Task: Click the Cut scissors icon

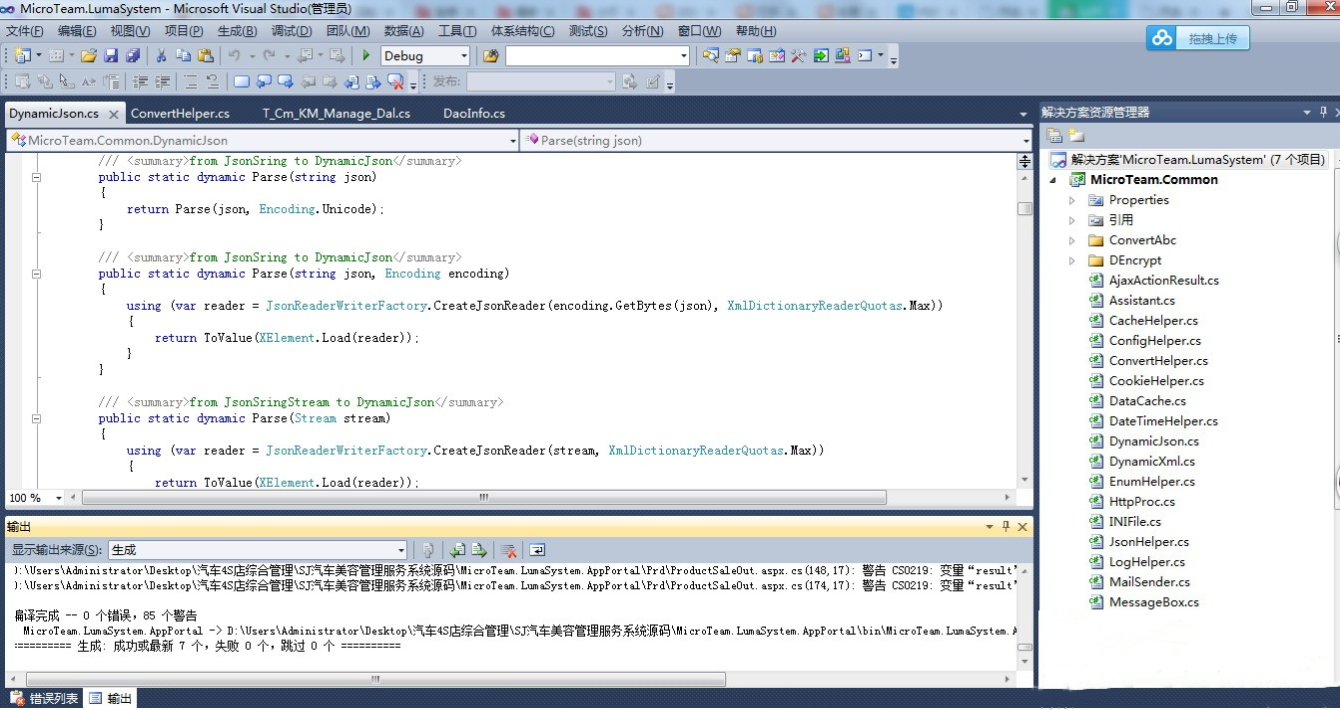Action: 160,56
